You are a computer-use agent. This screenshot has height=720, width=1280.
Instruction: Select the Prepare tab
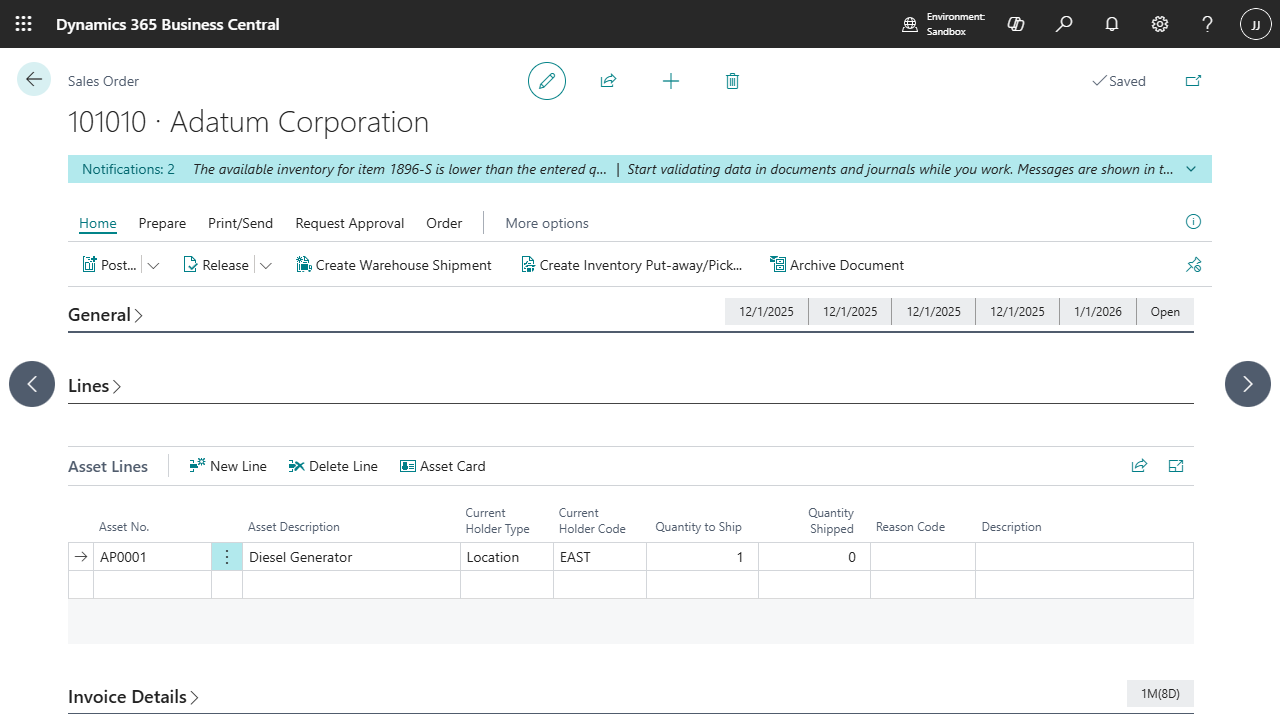162,223
